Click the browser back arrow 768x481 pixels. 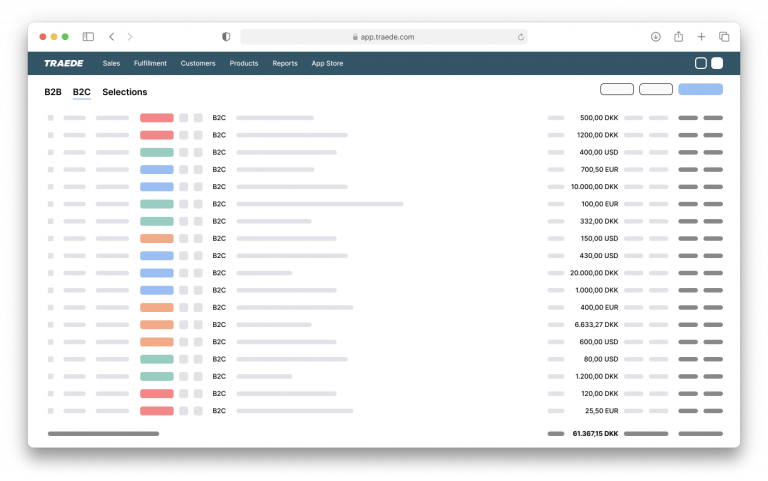pos(111,37)
